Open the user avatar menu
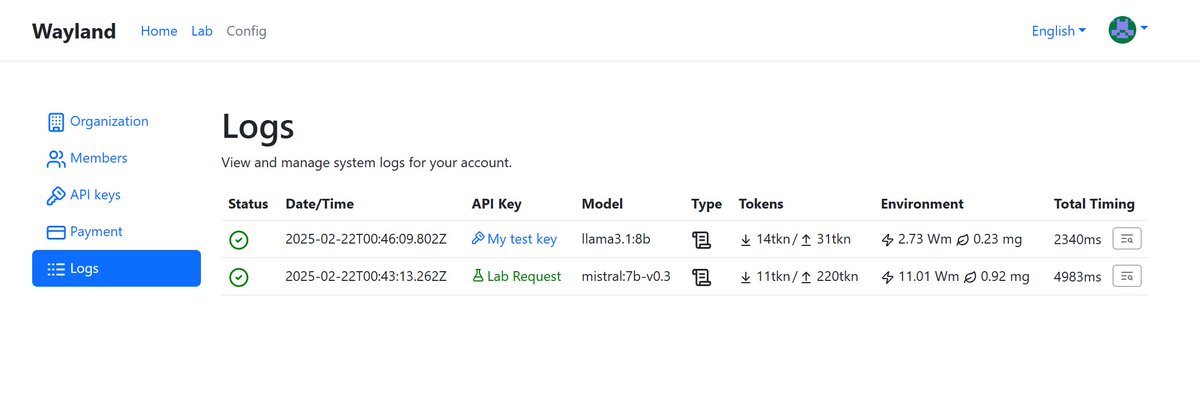This screenshot has height=401, width=1200. 1128,30
